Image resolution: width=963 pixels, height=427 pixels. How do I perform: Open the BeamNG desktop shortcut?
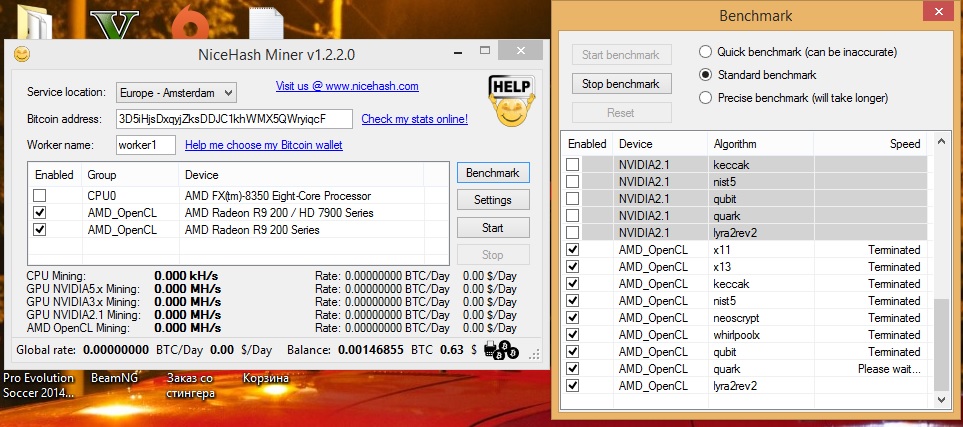pyautogui.click(x=114, y=378)
